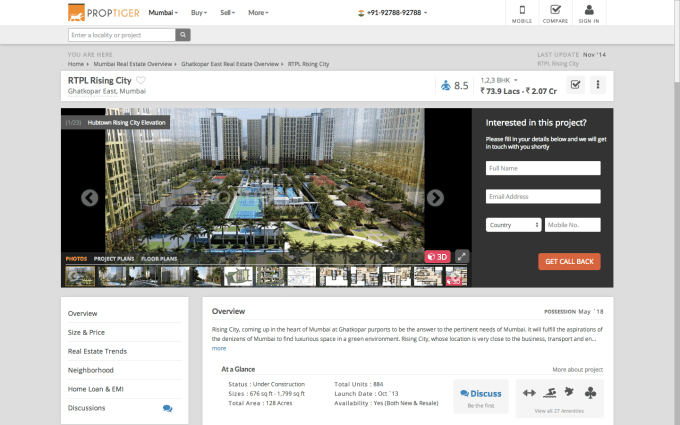
Task: Select the first gallery thumbnail
Action: (x=80, y=276)
